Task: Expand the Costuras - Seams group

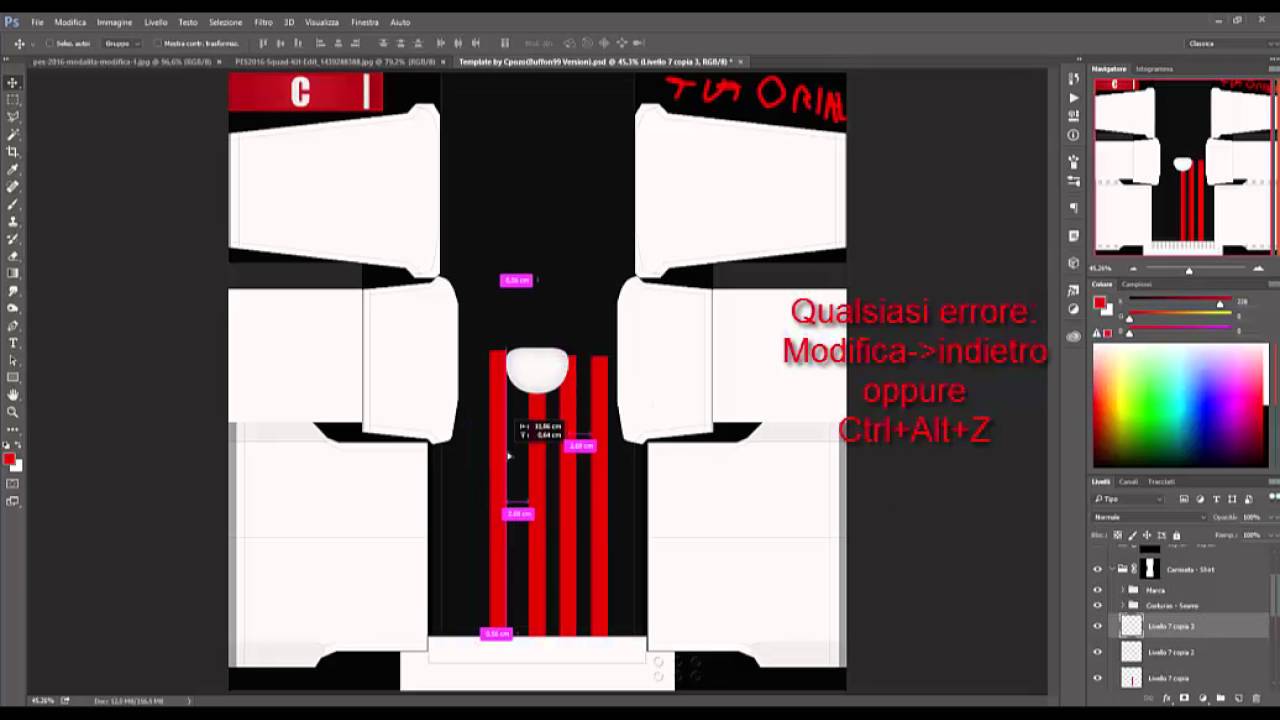Action: tap(1123, 605)
